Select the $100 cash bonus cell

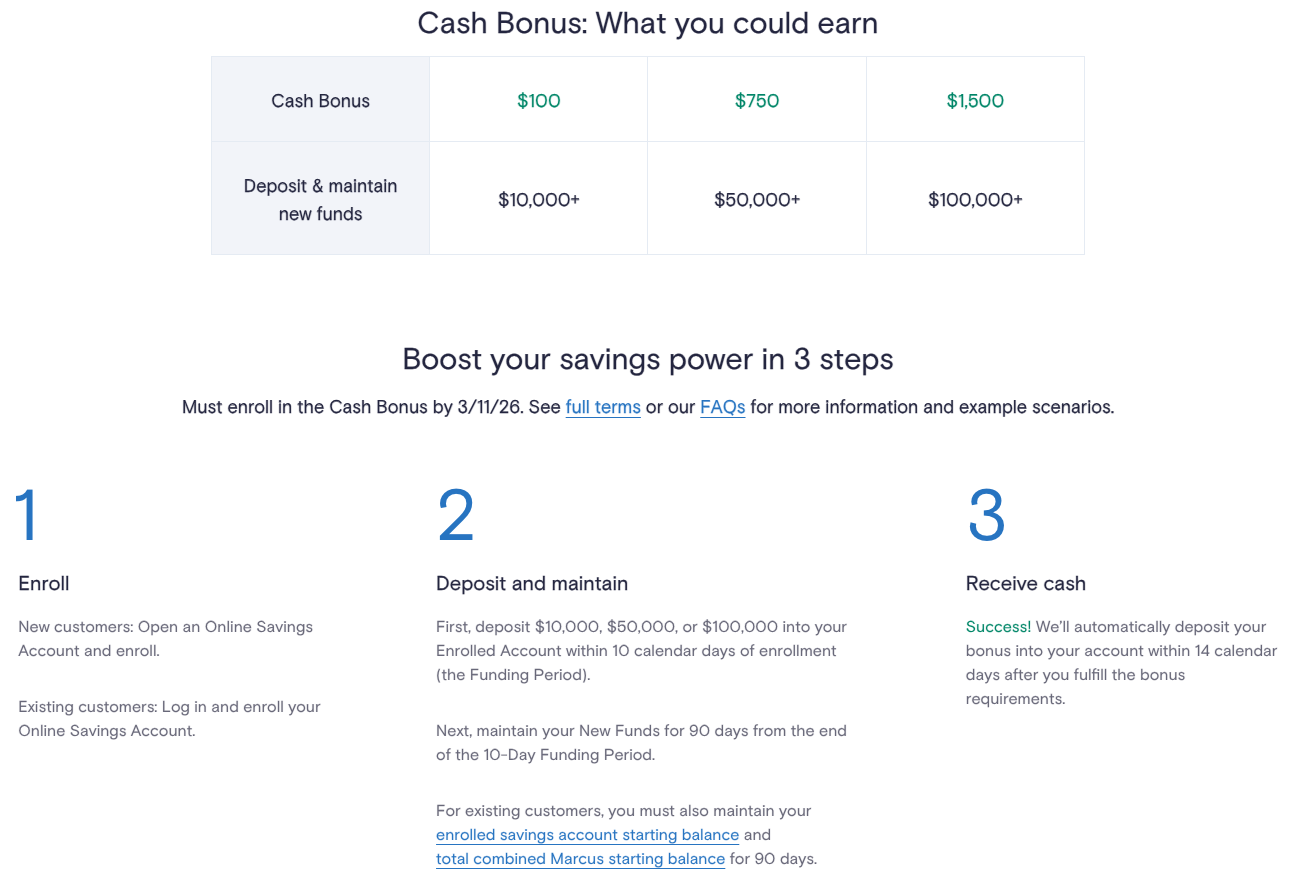[538, 100]
